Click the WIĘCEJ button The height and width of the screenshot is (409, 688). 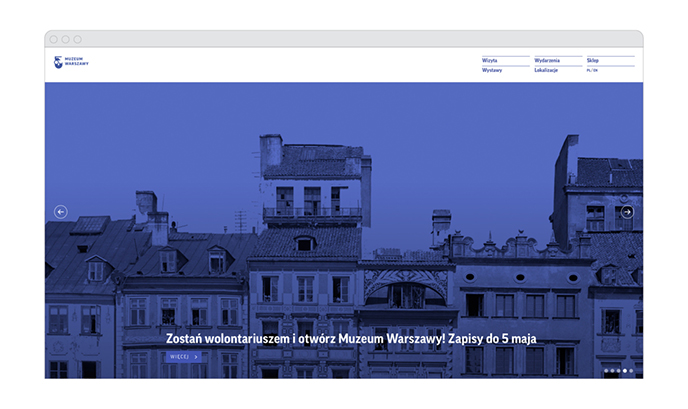click(x=184, y=356)
